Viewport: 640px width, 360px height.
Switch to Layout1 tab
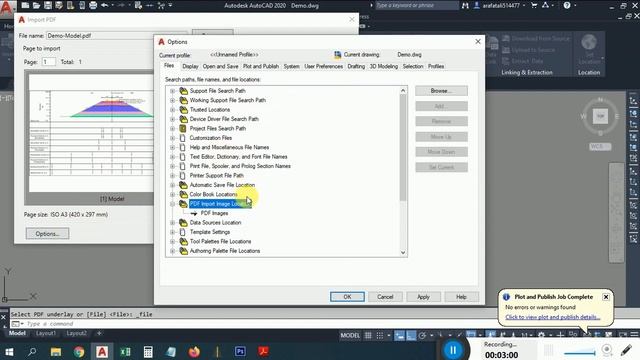tap(46, 333)
